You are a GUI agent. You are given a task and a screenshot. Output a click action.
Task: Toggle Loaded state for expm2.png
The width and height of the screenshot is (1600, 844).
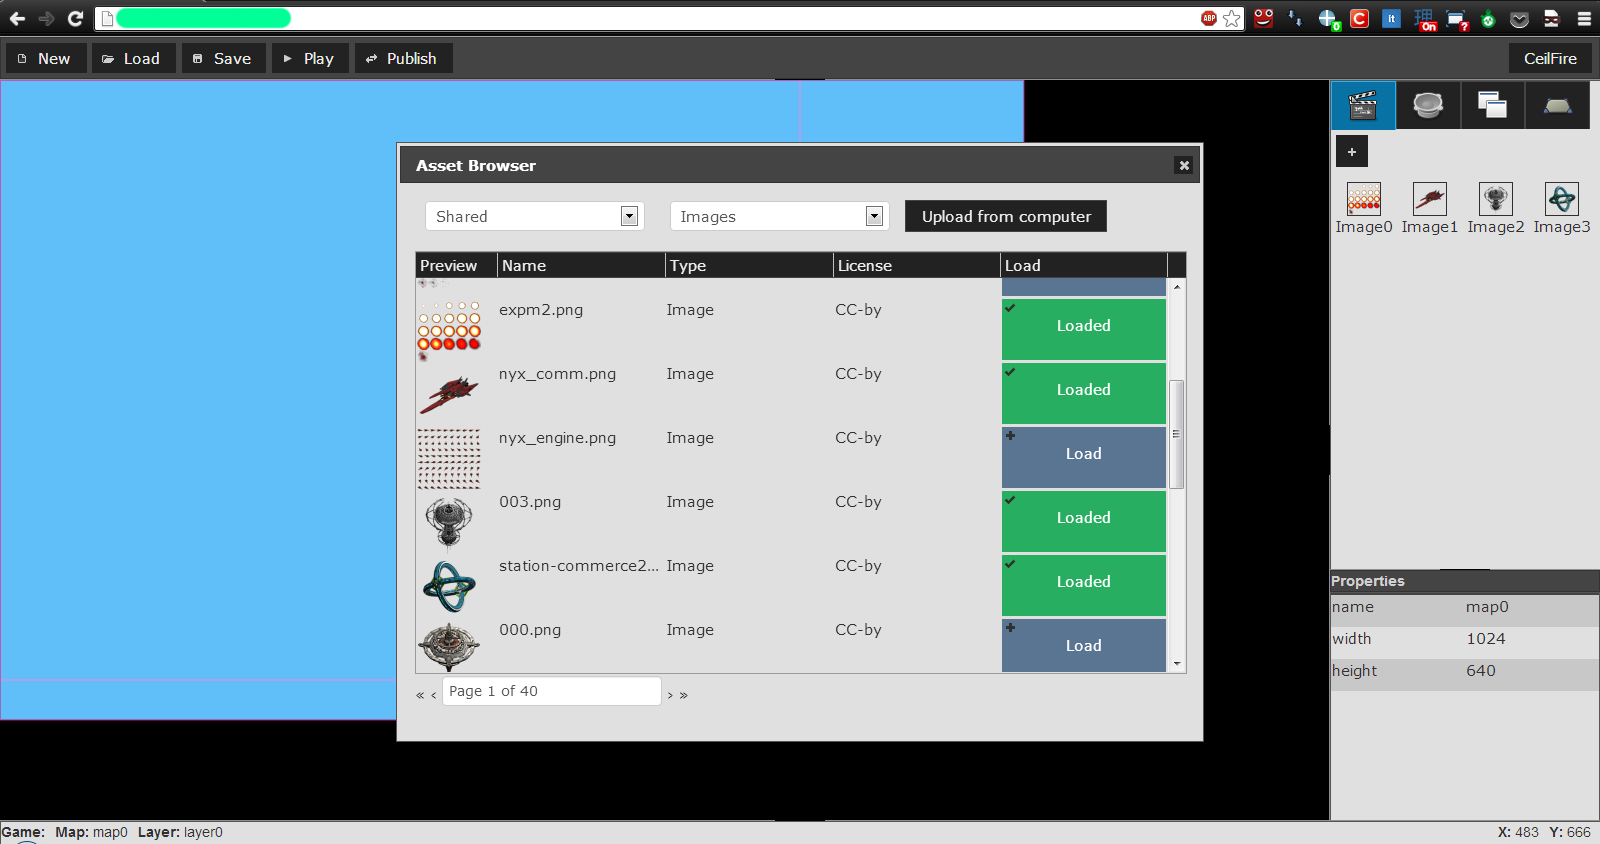(1083, 327)
